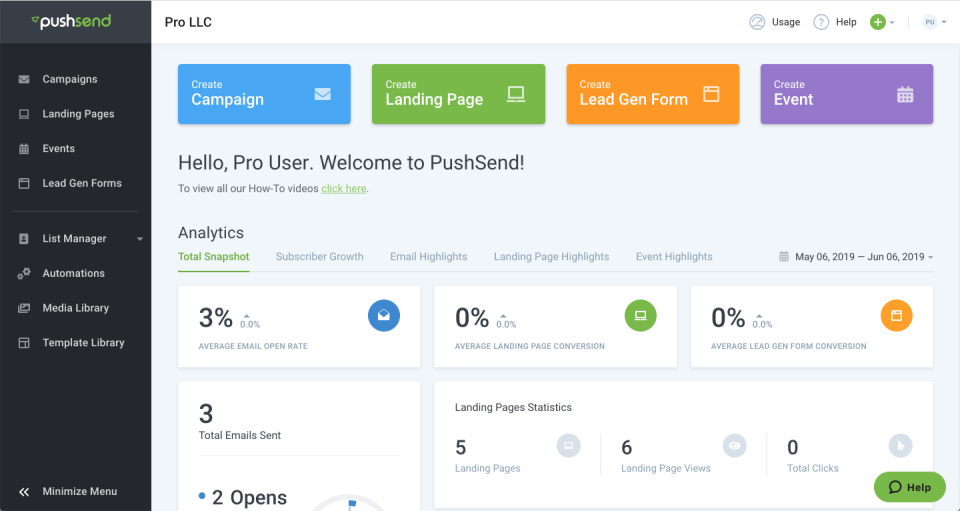Click laptop icon on Create Landing Page card
The height and width of the screenshot is (511, 960).
click(x=516, y=94)
